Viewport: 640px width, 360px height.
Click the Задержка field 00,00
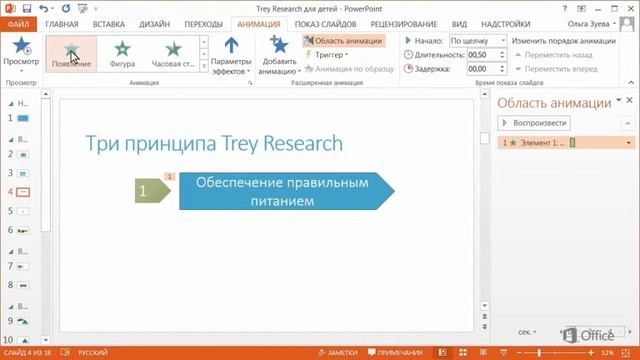click(483, 69)
